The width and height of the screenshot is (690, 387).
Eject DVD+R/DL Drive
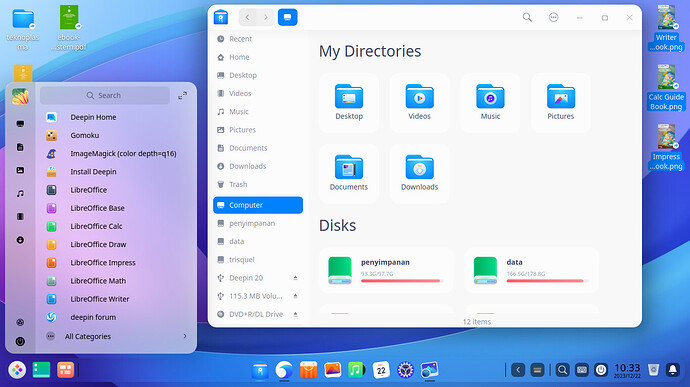point(295,314)
